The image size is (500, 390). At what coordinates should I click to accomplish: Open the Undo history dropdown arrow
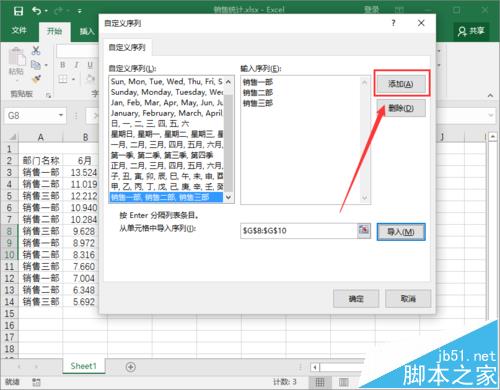(46, 11)
